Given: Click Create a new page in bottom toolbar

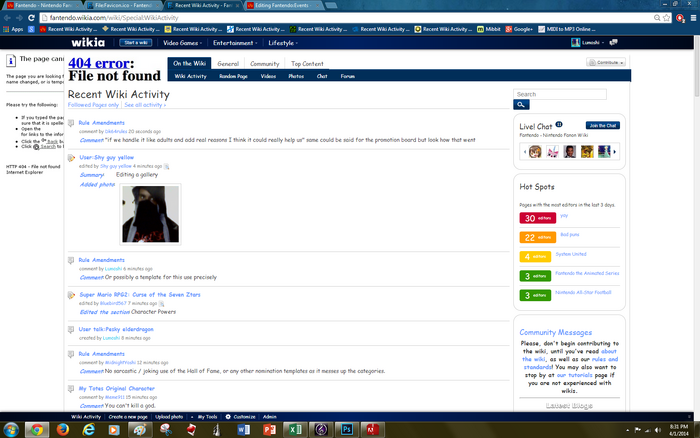Looking at the screenshot, I should tap(128, 417).
